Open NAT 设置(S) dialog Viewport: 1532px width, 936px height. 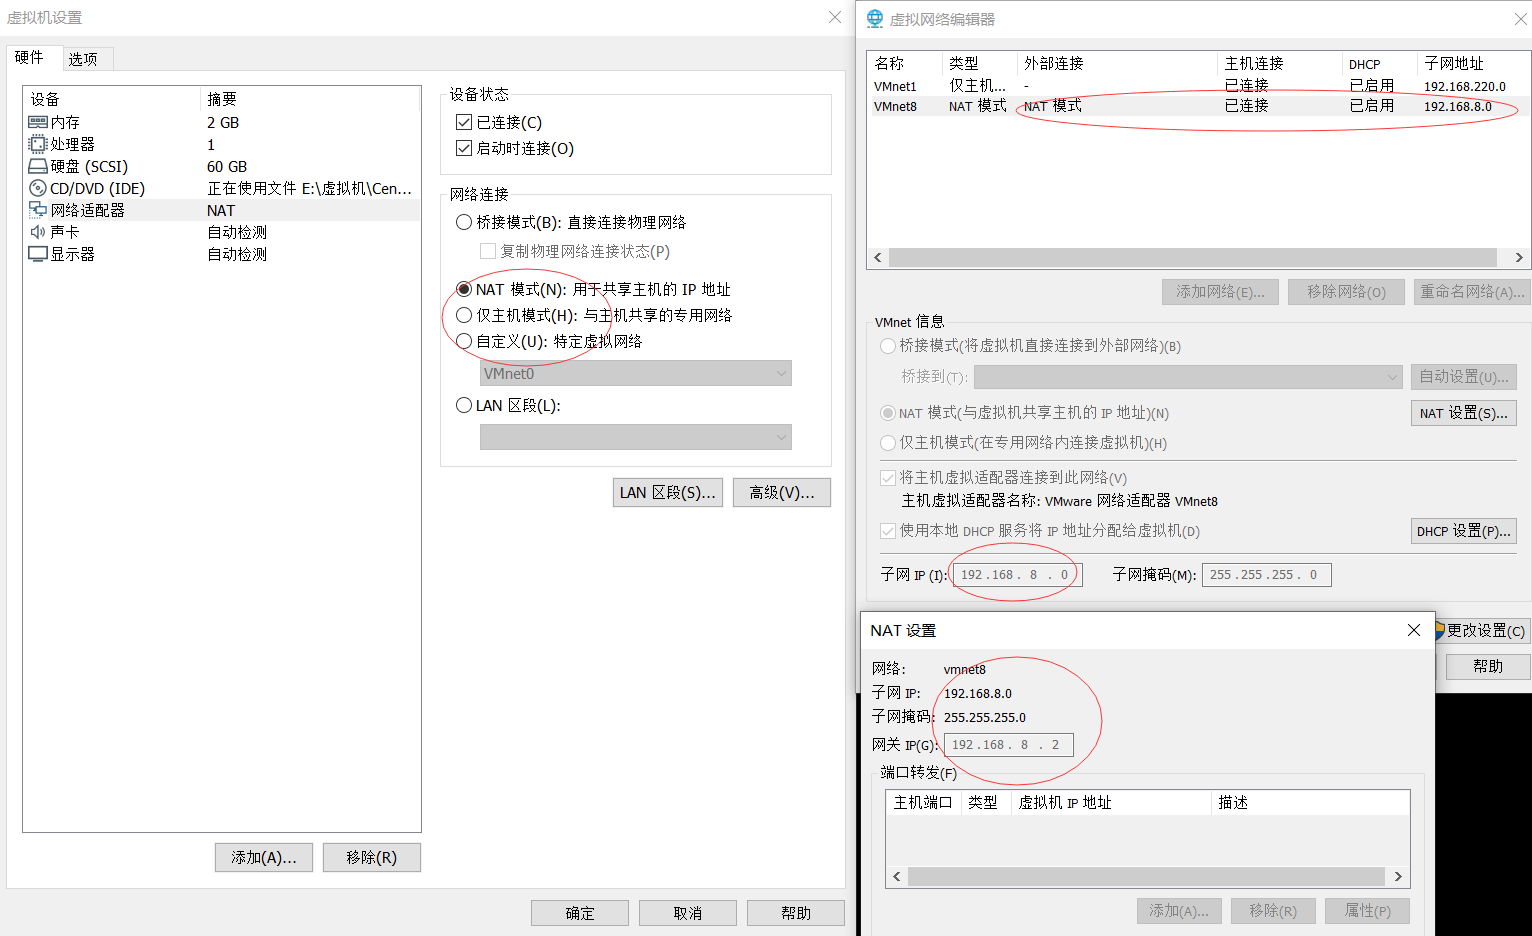pos(1463,412)
